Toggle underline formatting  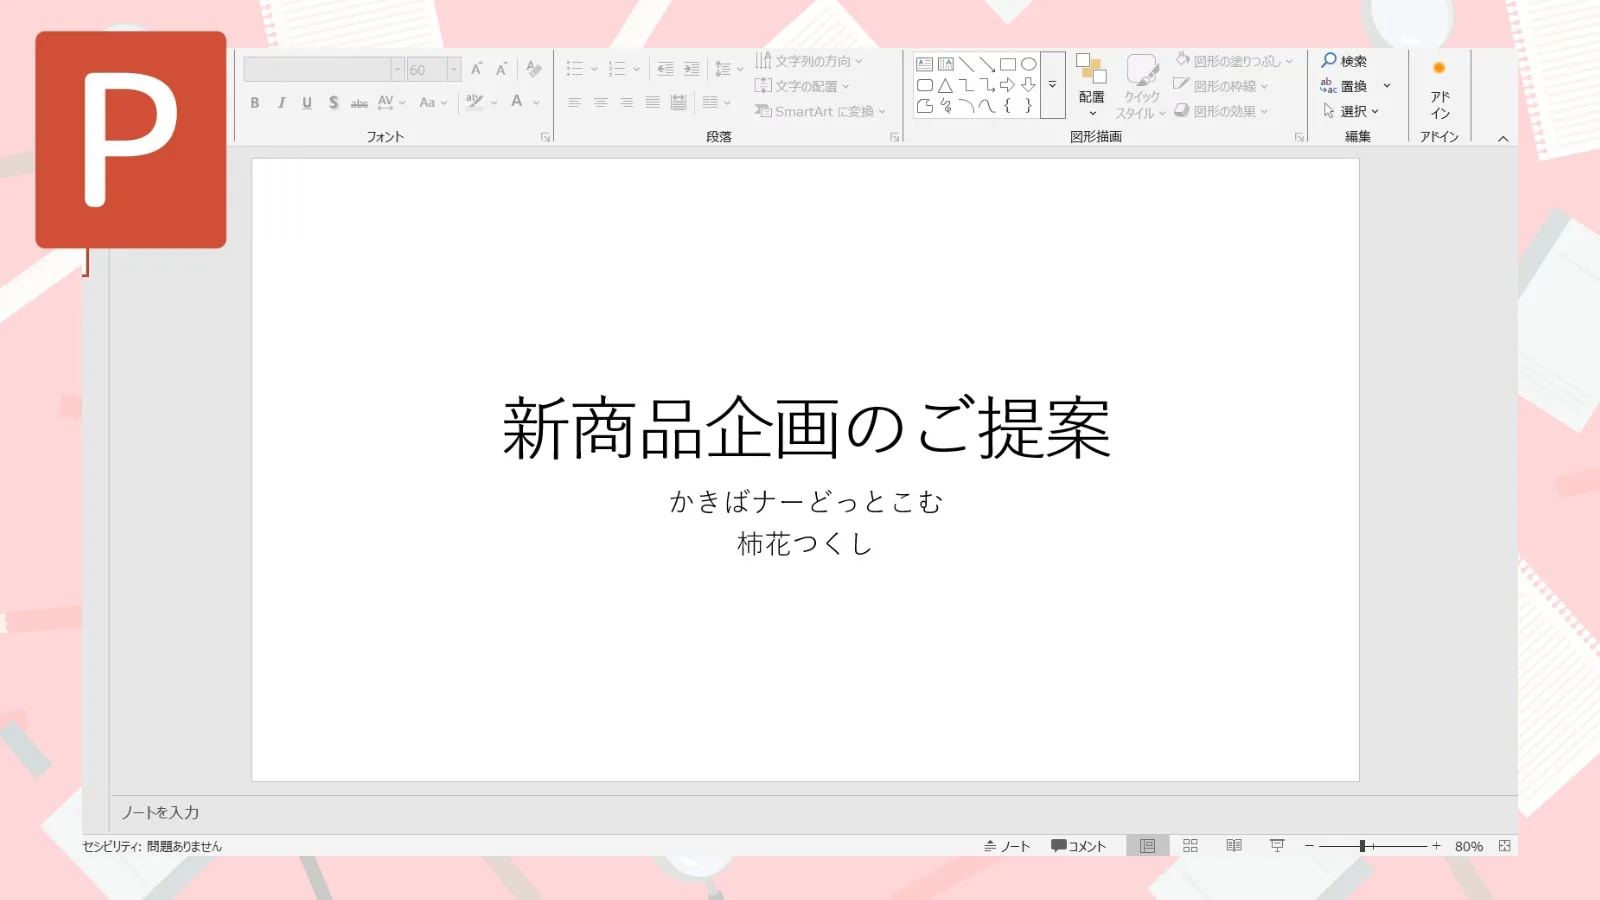tap(307, 102)
